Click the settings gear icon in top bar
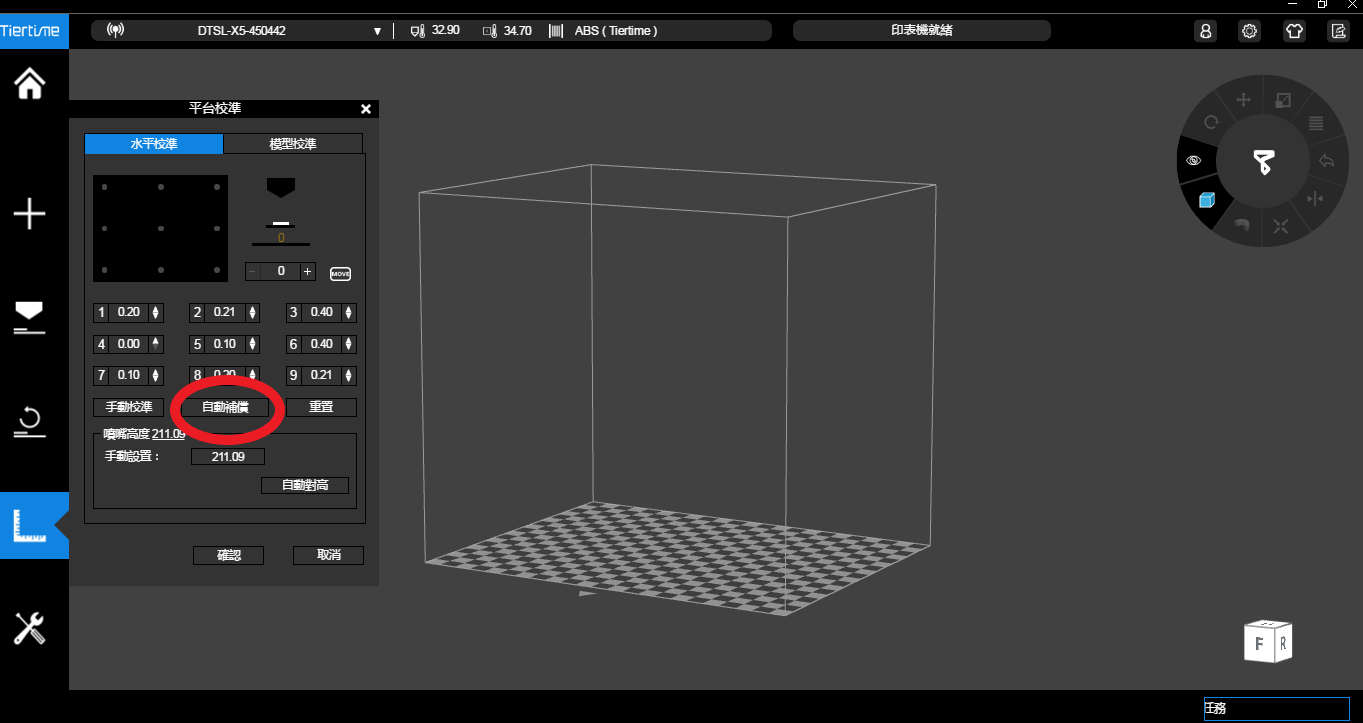This screenshot has width=1363, height=723. click(1249, 31)
